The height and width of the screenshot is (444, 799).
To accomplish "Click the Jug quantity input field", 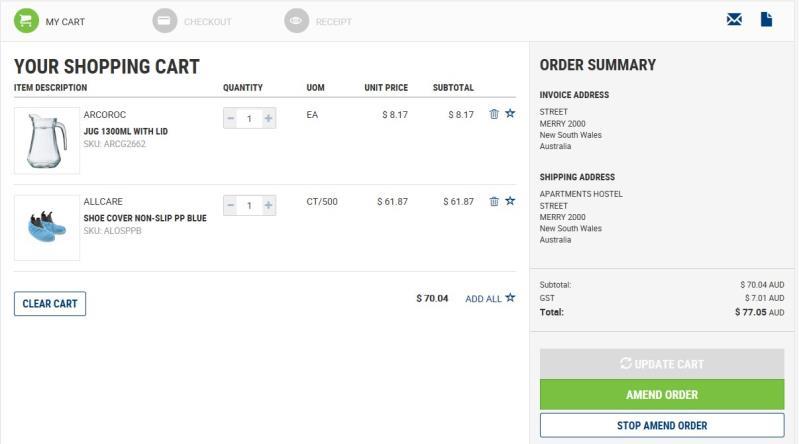I will 249,119.
